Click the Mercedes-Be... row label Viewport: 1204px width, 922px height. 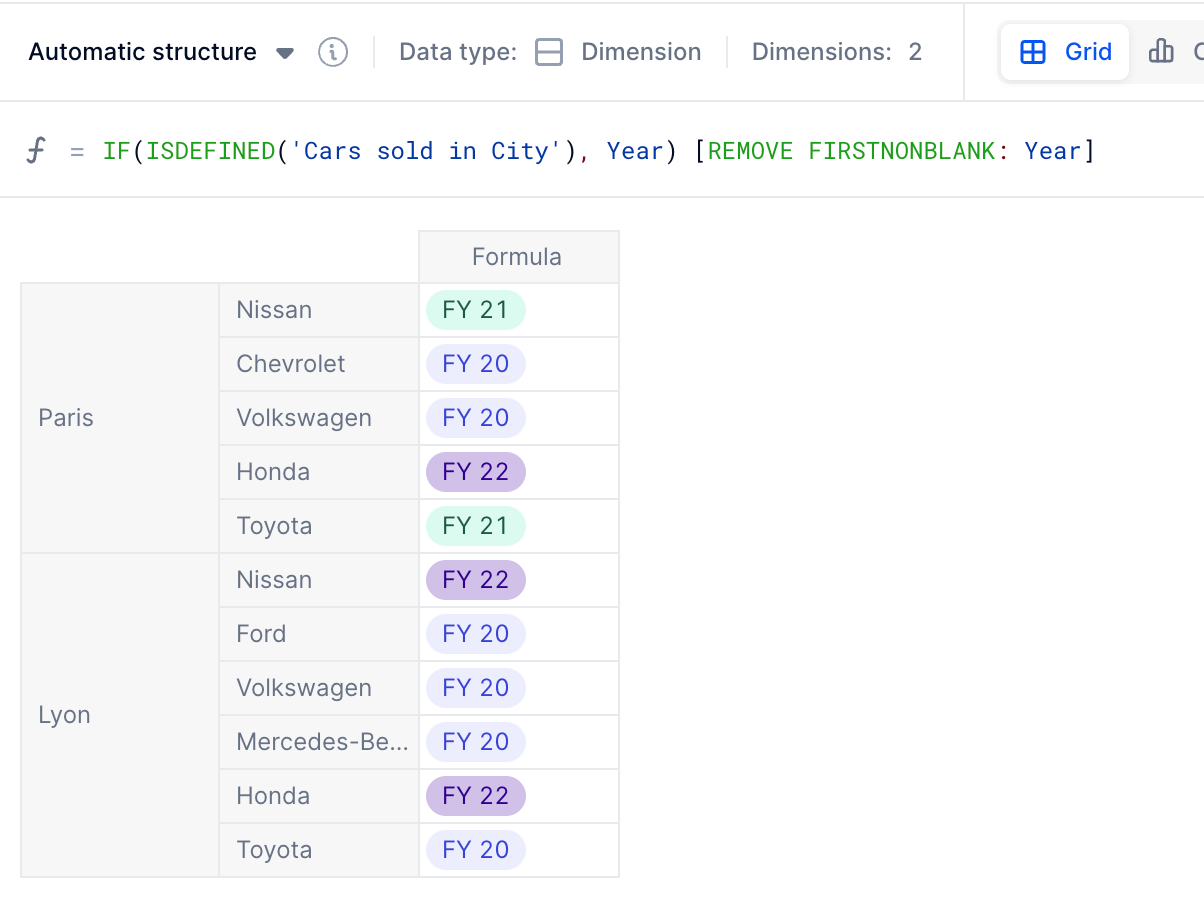coord(319,742)
